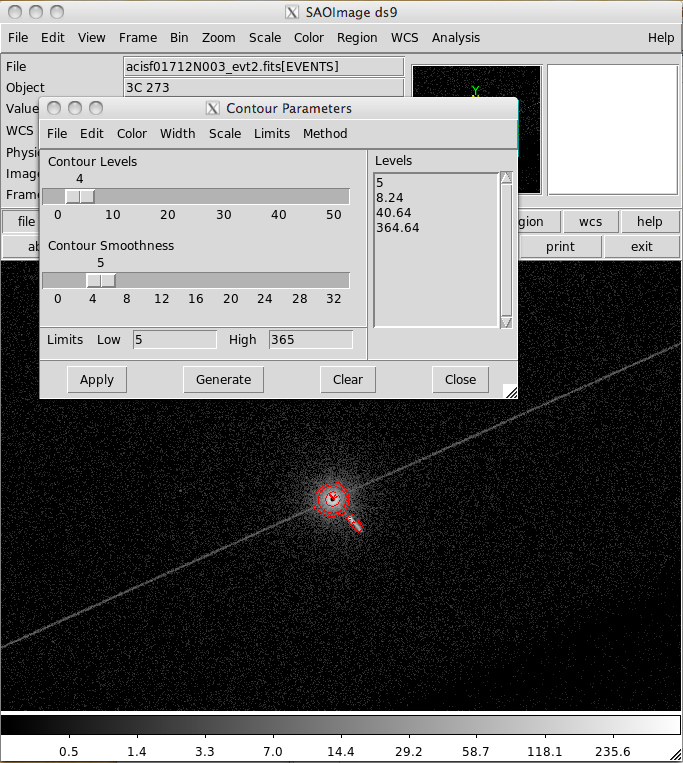The height and width of the screenshot is (763, 683).
Task: Click the help button in the button bar
Action: [649, 222]
